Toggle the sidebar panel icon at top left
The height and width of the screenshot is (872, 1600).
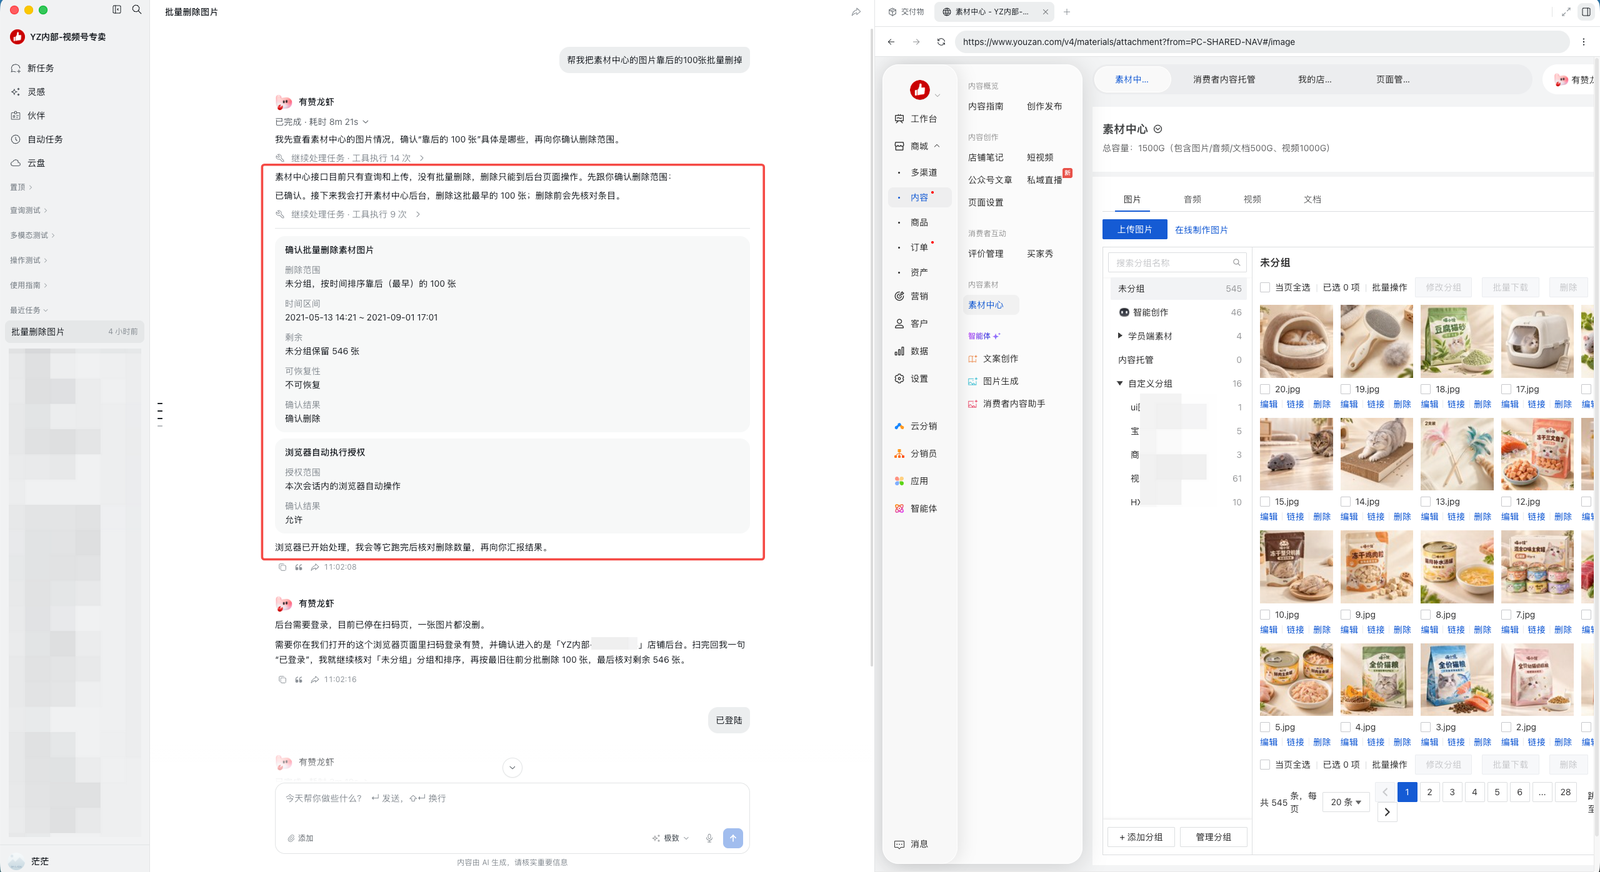point(117,10)
